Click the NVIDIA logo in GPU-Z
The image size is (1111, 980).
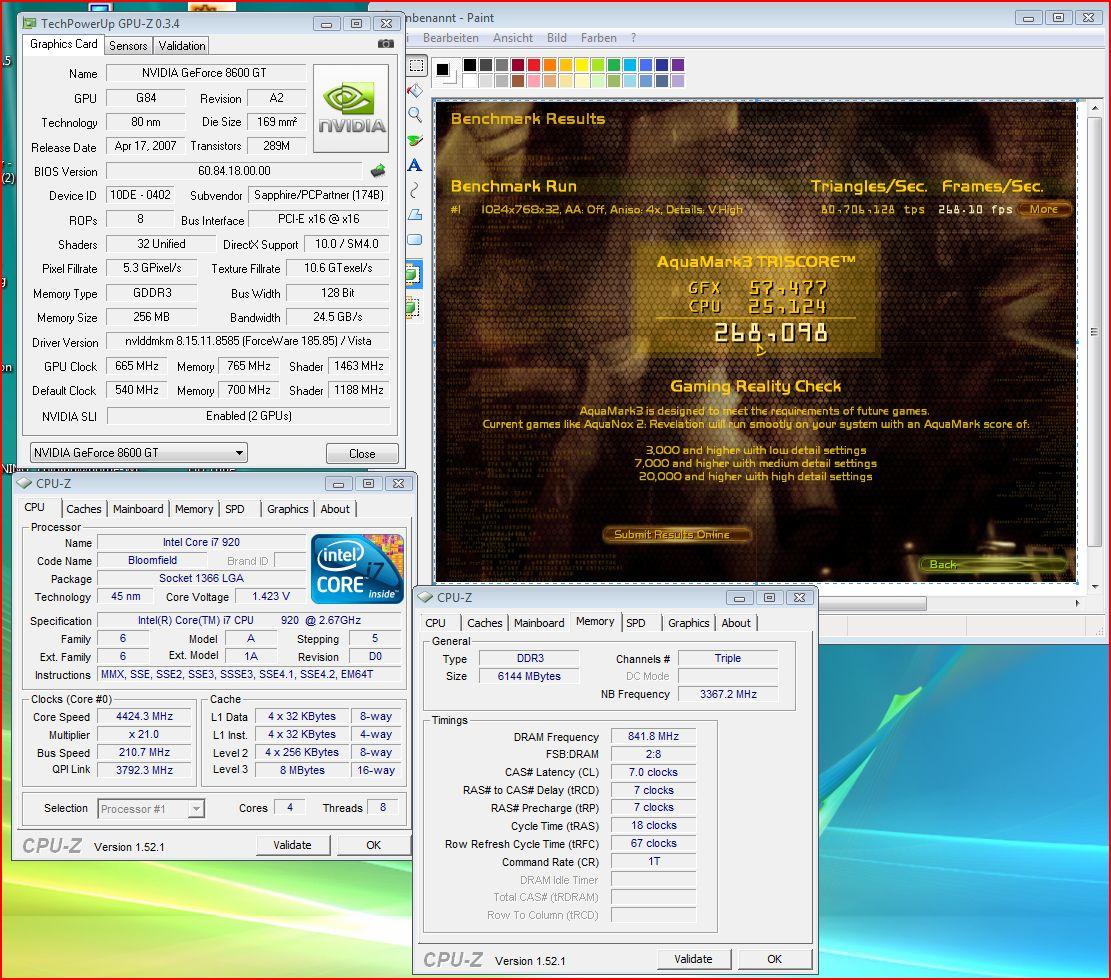pyautogui.click(x=351, y=108)
